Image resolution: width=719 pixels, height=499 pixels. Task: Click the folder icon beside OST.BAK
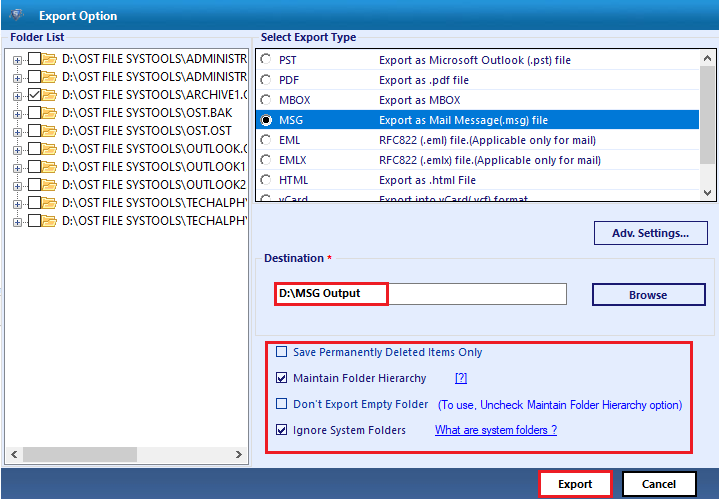(x=49, y=113)
